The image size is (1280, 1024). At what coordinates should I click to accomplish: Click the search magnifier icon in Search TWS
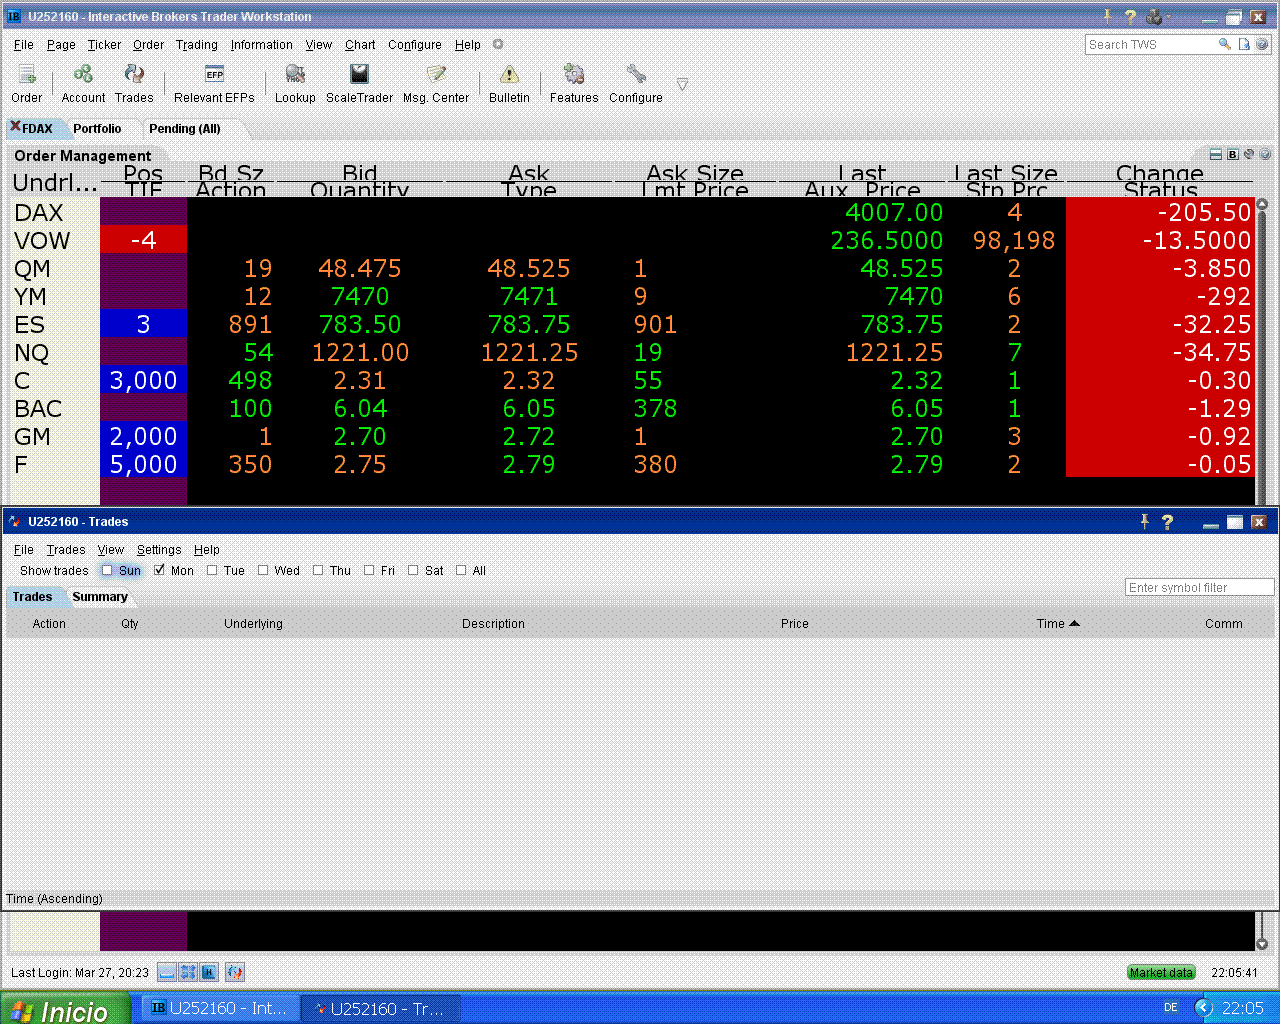pos(1224,44)
